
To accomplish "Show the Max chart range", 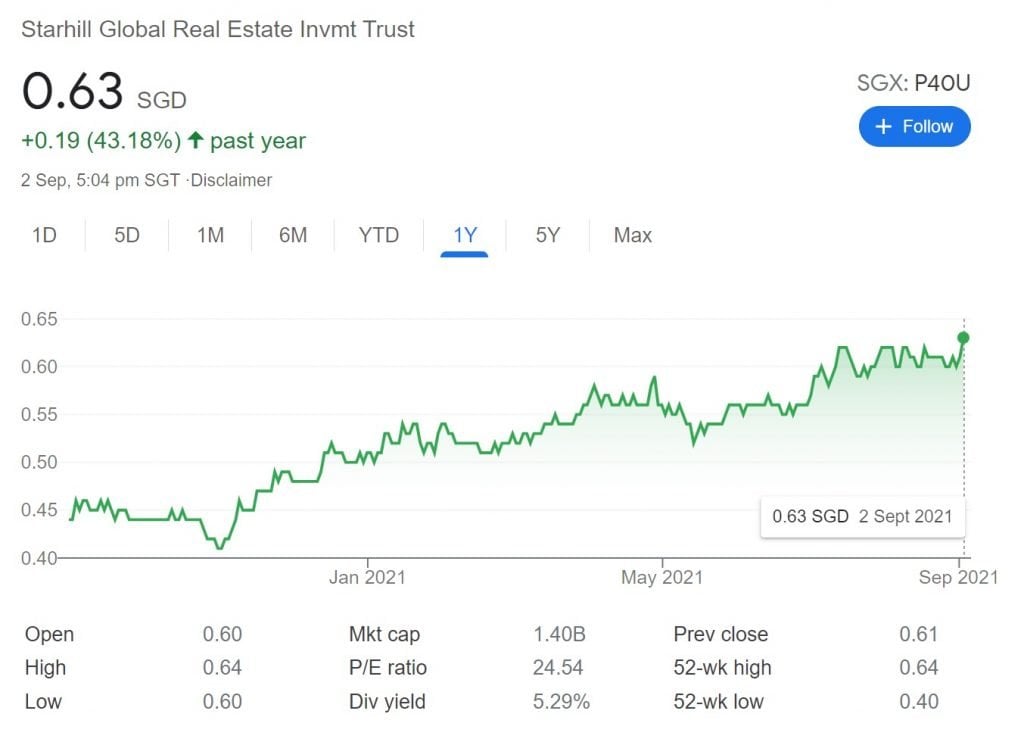I will (632, 235).
